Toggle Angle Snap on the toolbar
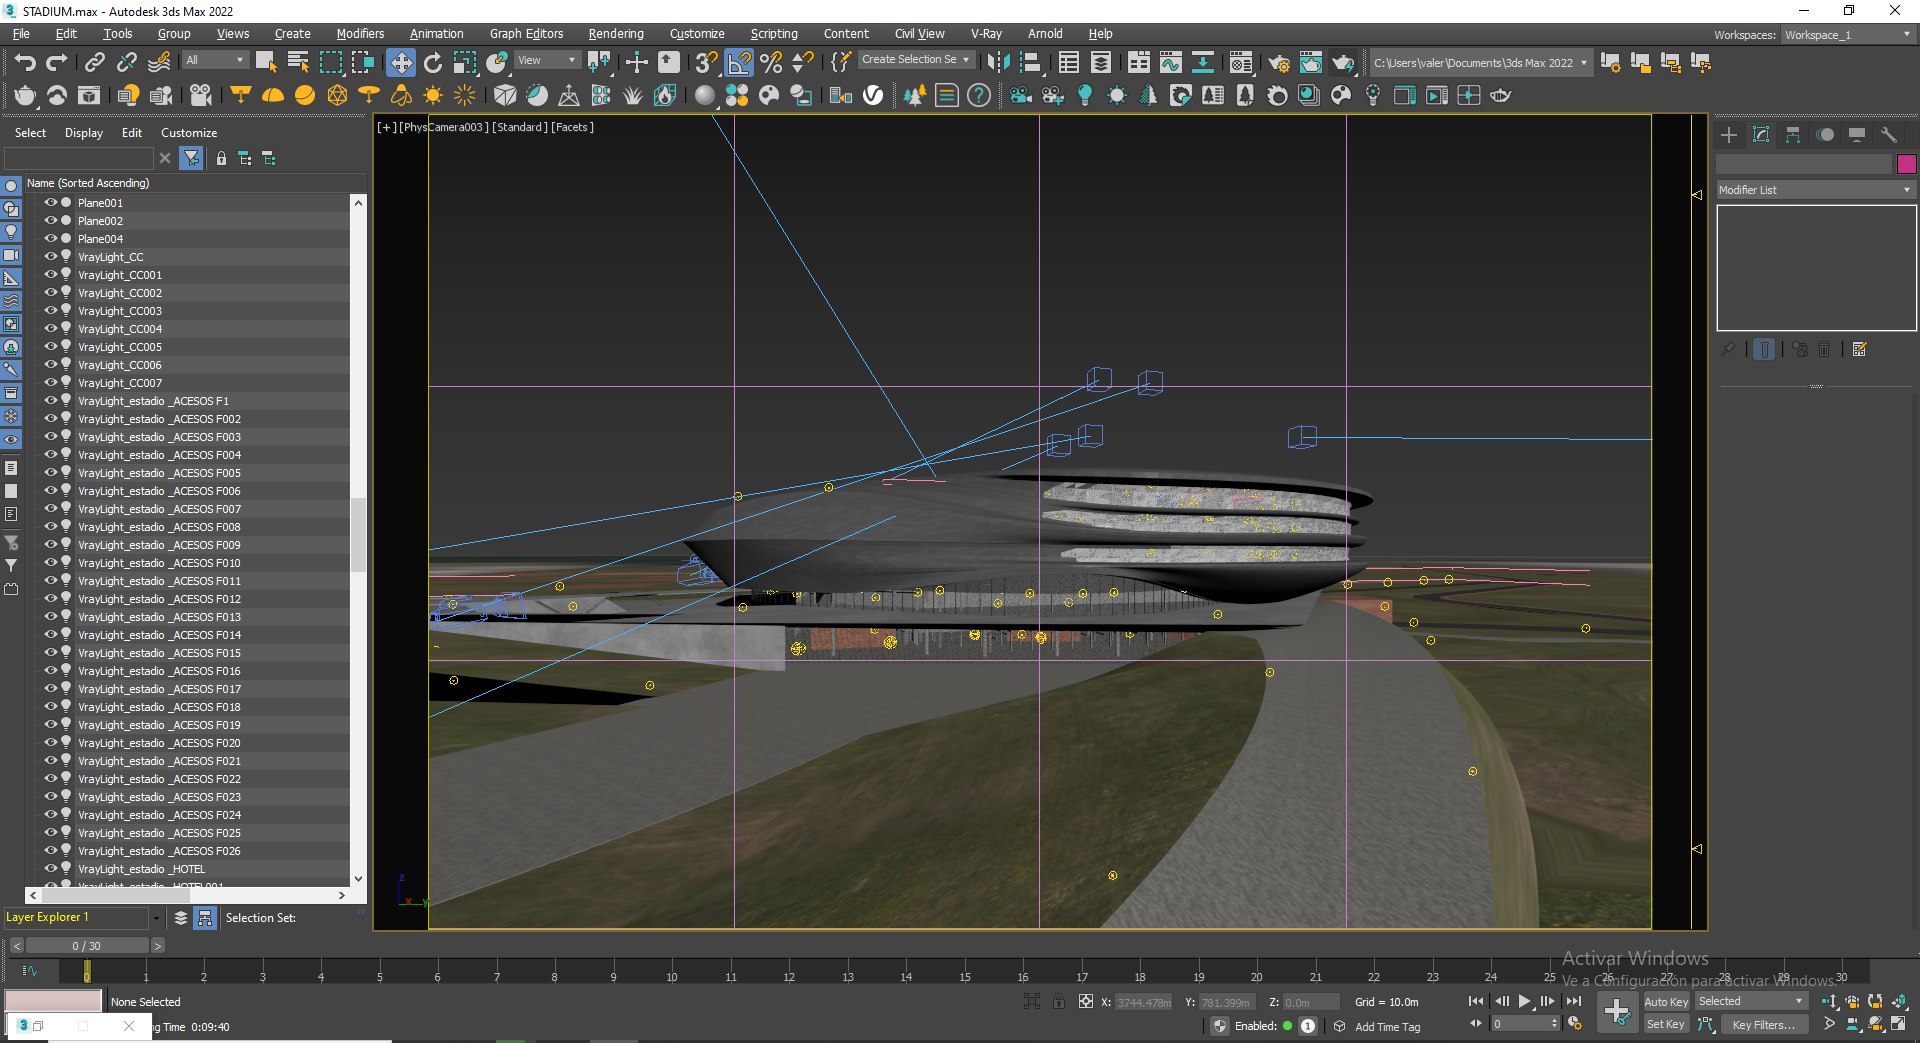This screenshot has height=1043, width=1920. coord(739,63)
